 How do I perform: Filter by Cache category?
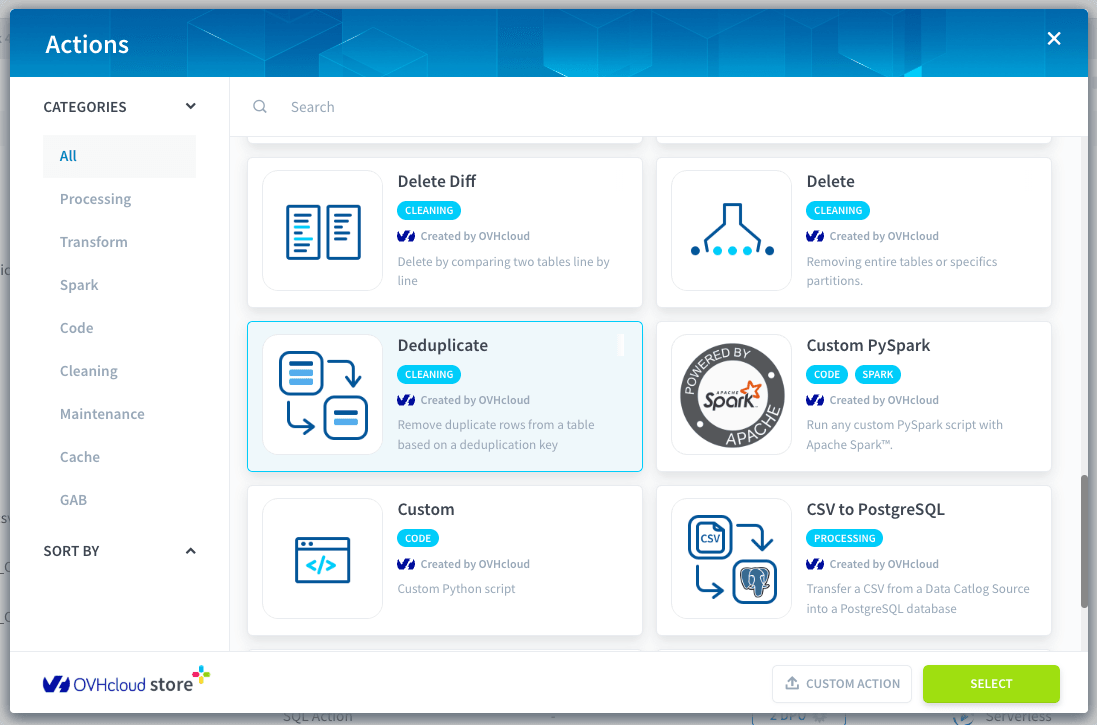80,457
